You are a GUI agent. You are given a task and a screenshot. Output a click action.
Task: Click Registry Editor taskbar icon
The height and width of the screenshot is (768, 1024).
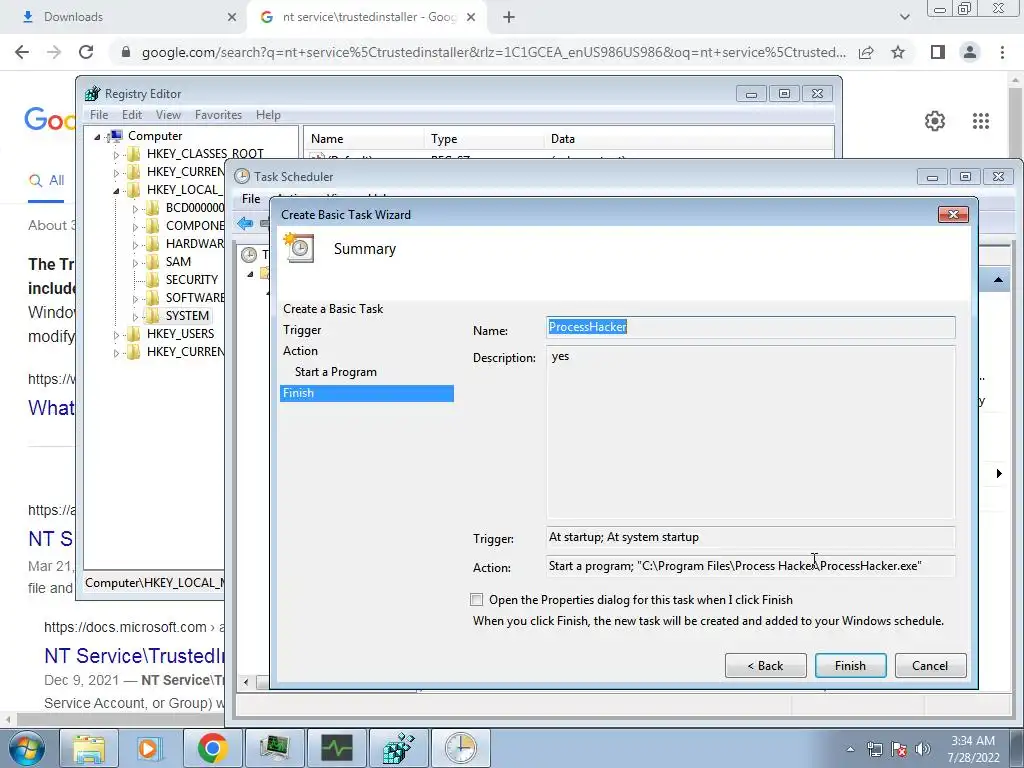[399, 748]
